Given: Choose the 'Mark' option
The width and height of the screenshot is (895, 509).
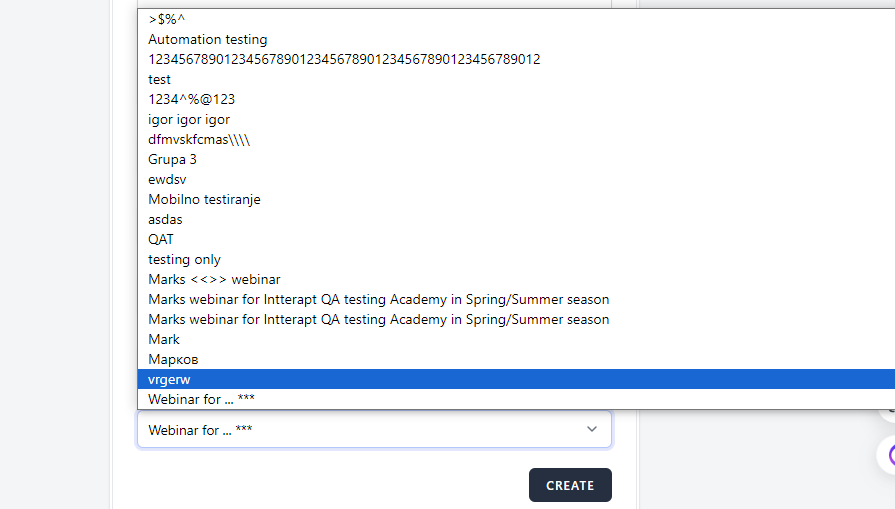Looking at the screenshot, I should [x=164, y=340].
